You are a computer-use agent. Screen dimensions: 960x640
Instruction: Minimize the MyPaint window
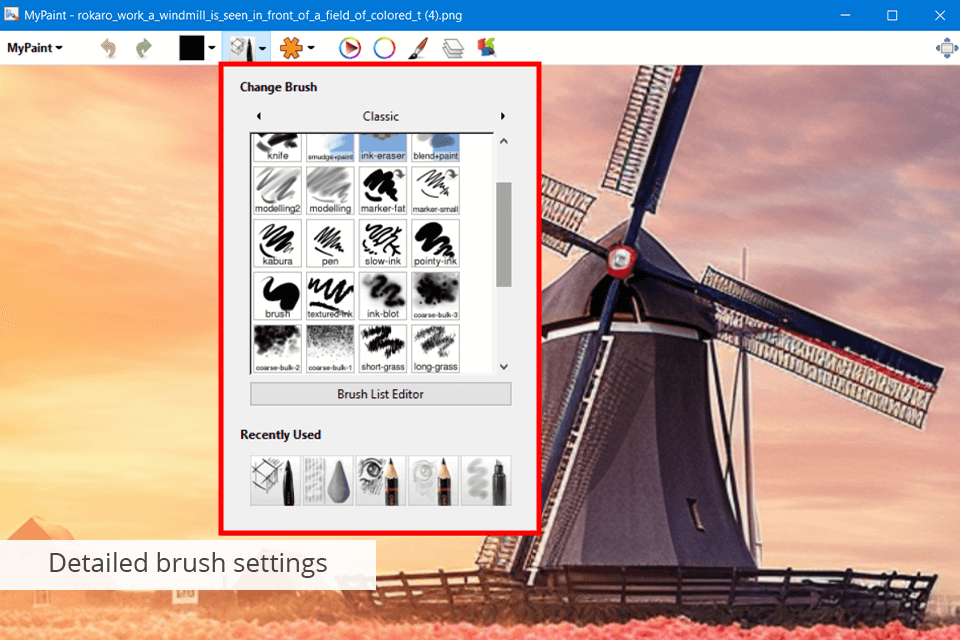point(846,15)
